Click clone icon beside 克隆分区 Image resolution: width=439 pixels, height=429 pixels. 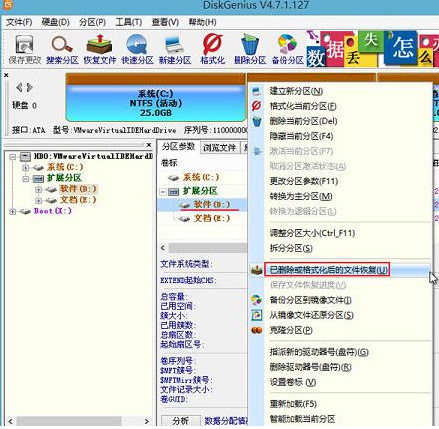tap(257, 330)
